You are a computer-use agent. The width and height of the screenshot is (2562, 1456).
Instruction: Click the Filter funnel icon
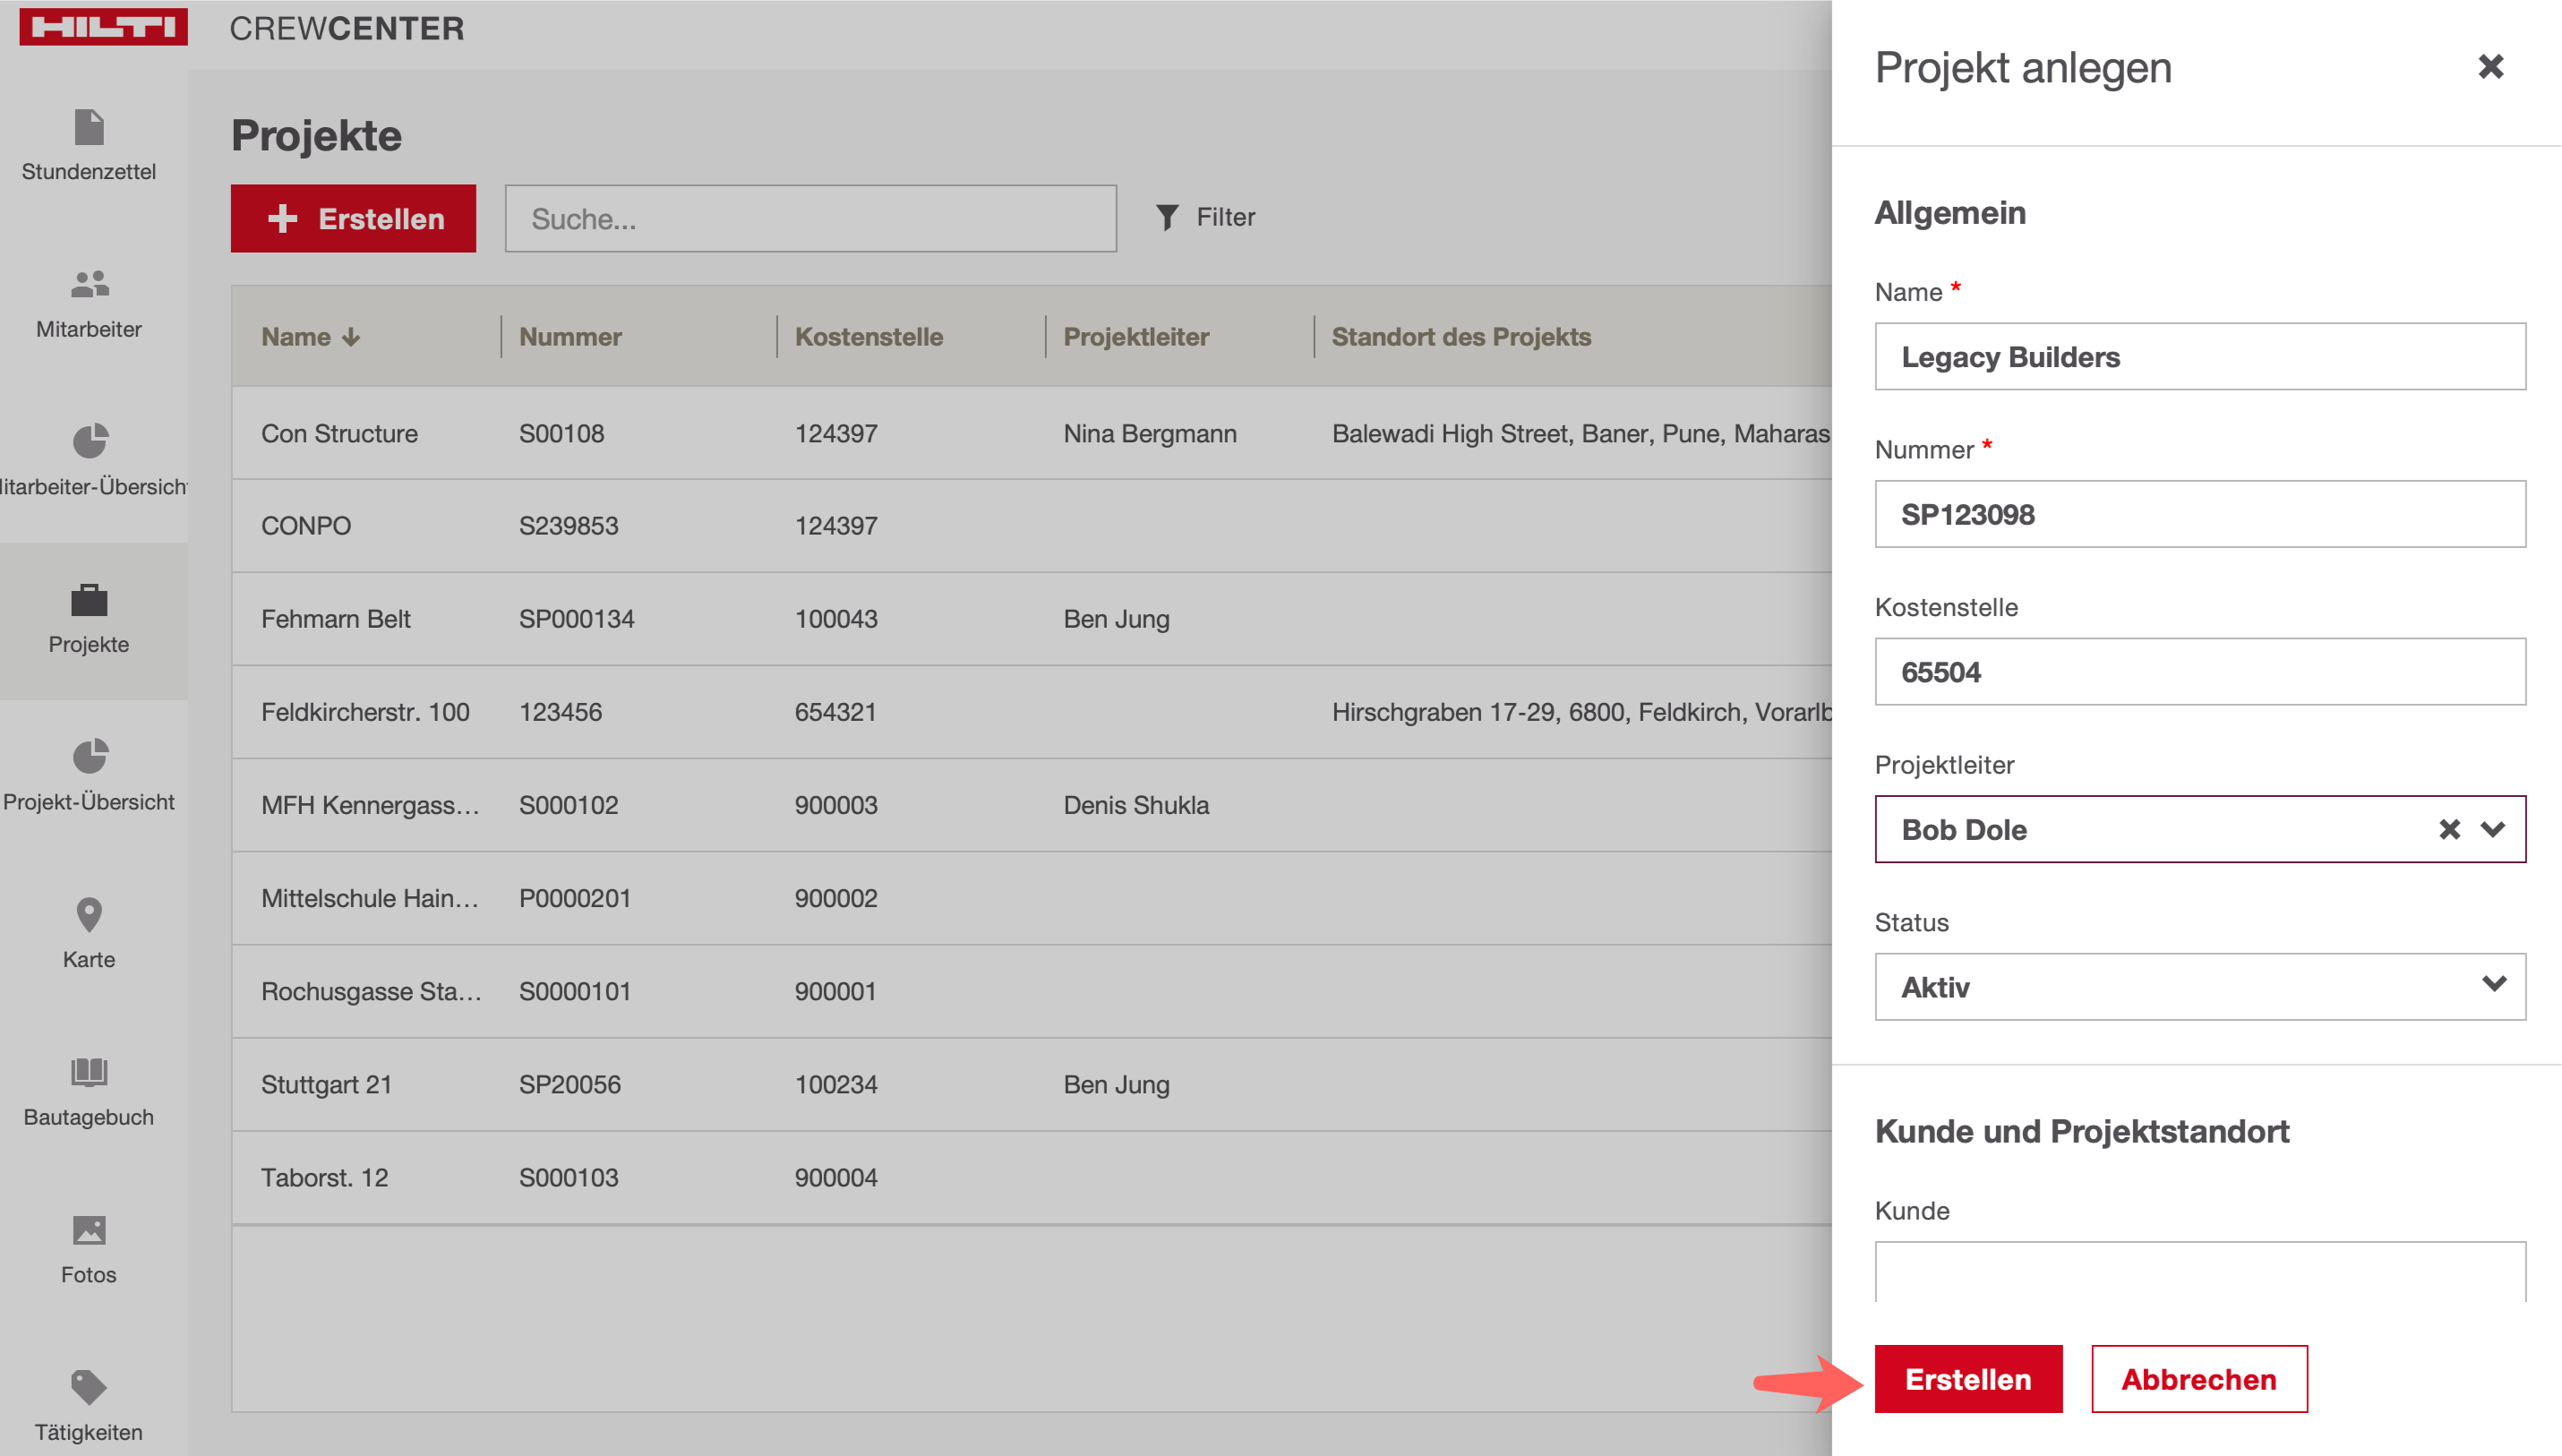pyautogui.click(x=1166, y=217)
